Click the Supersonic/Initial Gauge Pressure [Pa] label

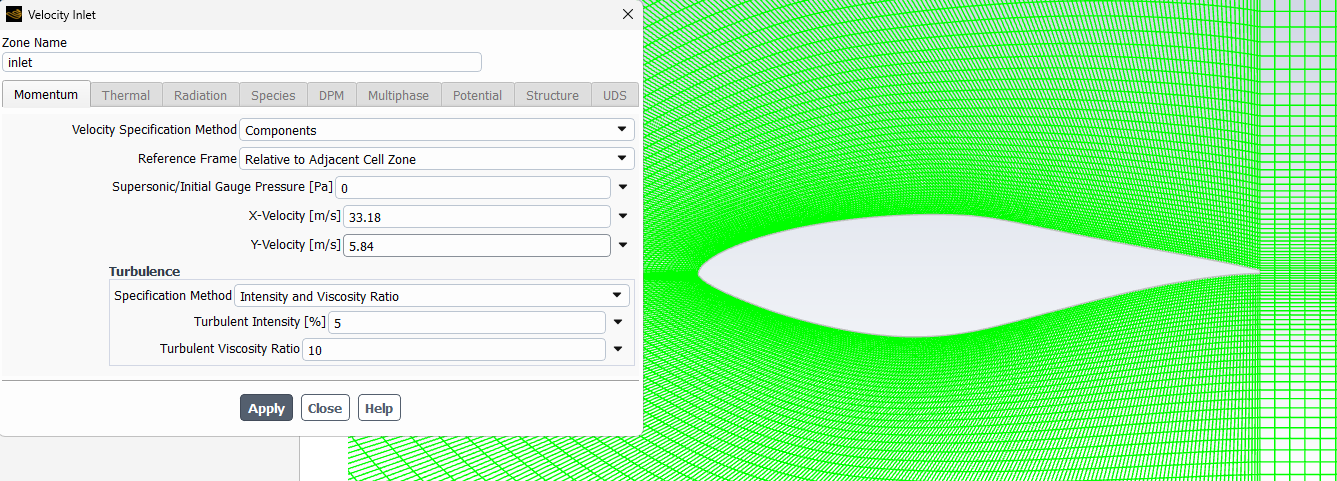(x=222, y=187)
